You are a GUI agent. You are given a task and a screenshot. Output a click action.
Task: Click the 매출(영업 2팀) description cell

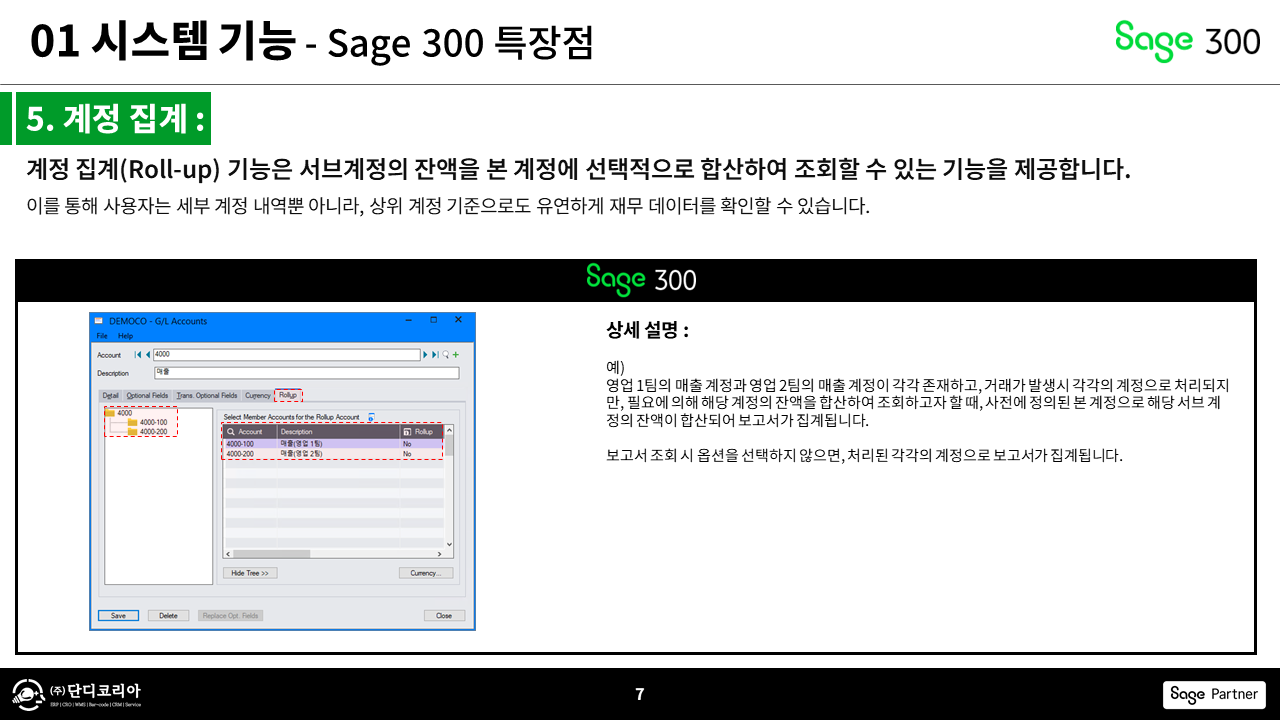[x=339, y=453]
